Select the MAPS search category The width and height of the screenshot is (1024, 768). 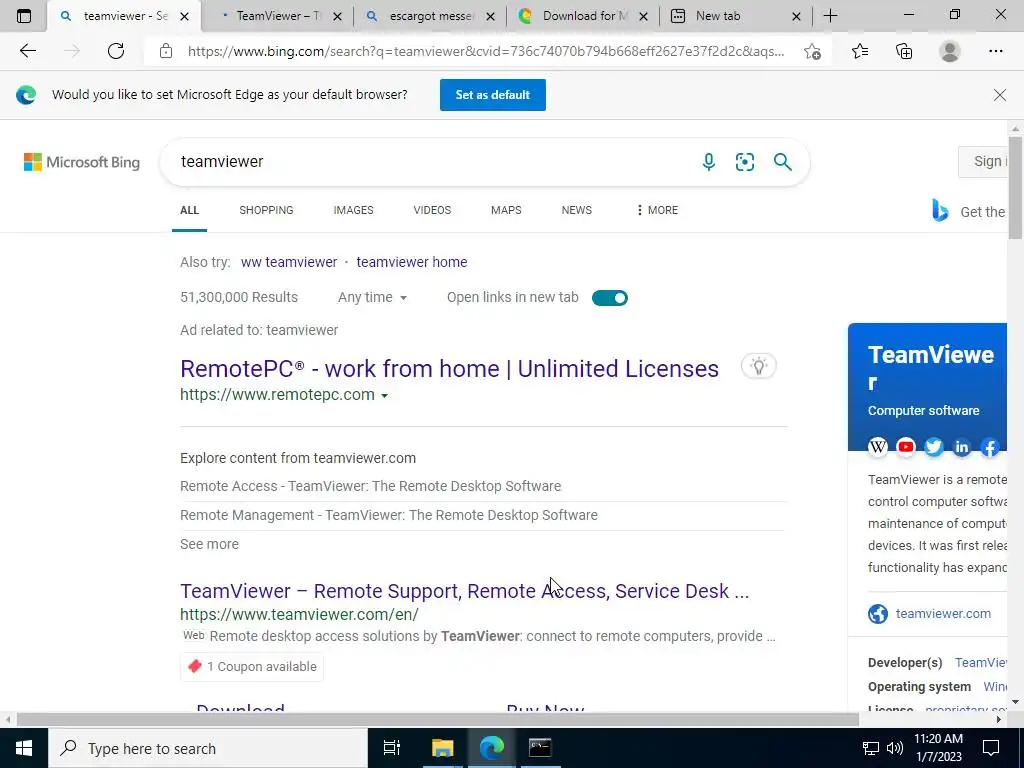[506, 210]
